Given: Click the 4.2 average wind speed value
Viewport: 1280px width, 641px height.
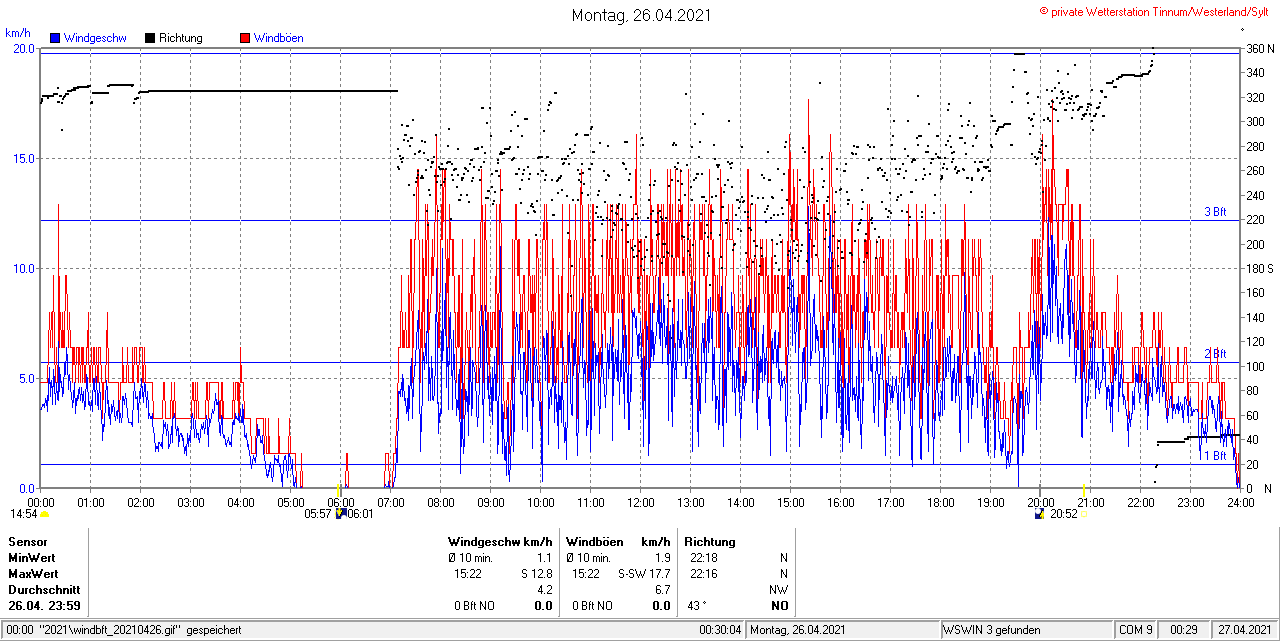Looking at the screenshot, I should pyautogui.click(x=545, y=590).
